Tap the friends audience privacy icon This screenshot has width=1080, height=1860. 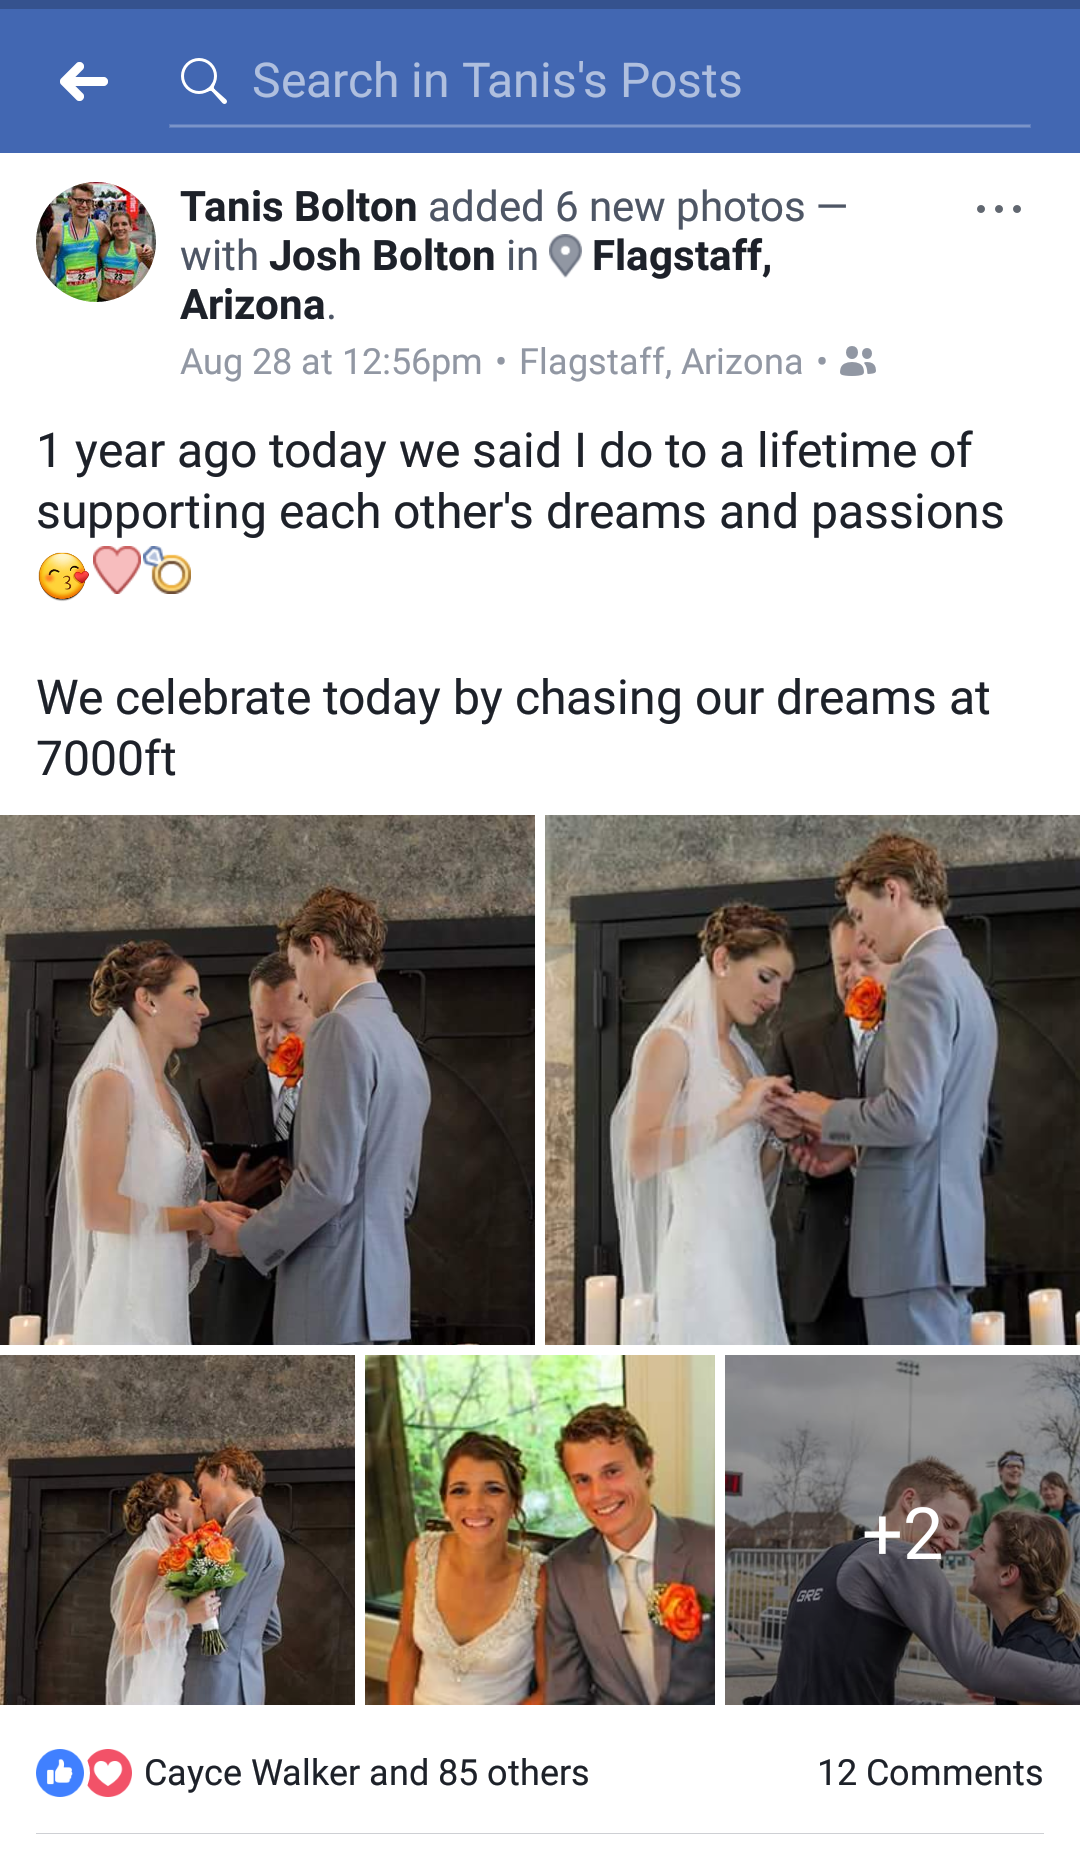click(x=858, y=361)
